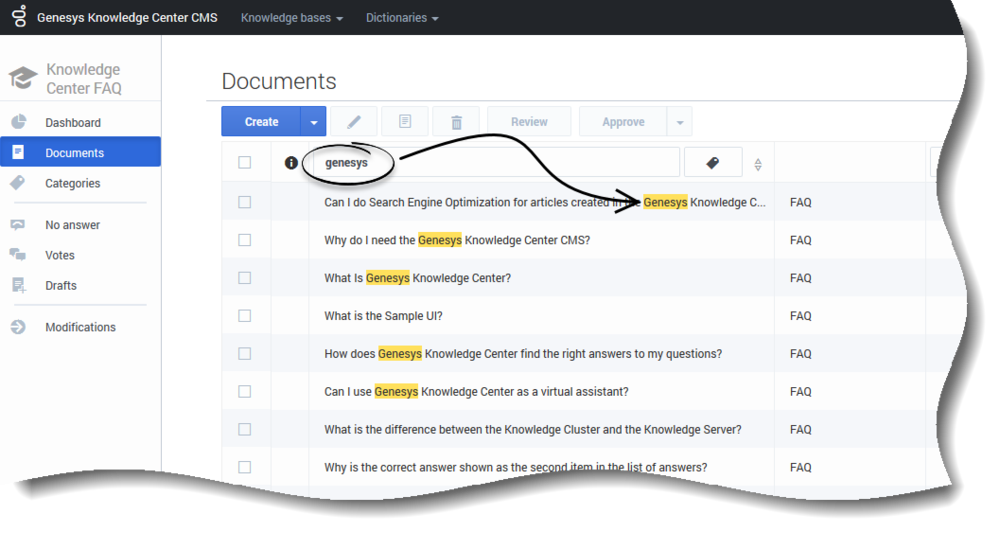The width and height of the screenshot is (1000, 533).
Task: Click the Categories tag icon in sidebar
Action: coord(18,183)
